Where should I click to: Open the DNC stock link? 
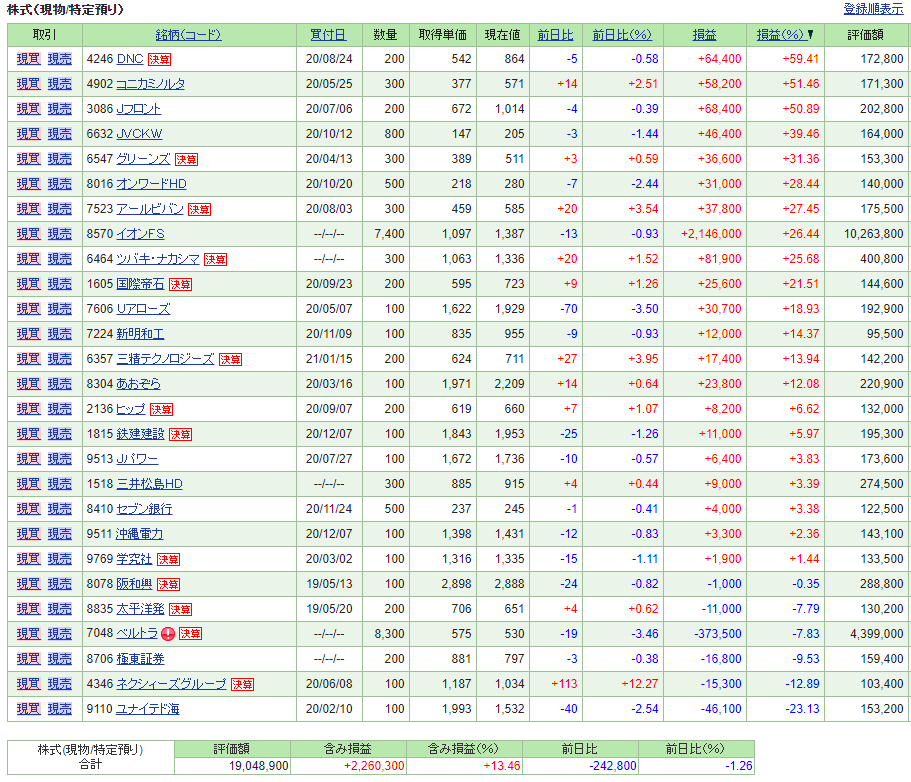(130, 59)
